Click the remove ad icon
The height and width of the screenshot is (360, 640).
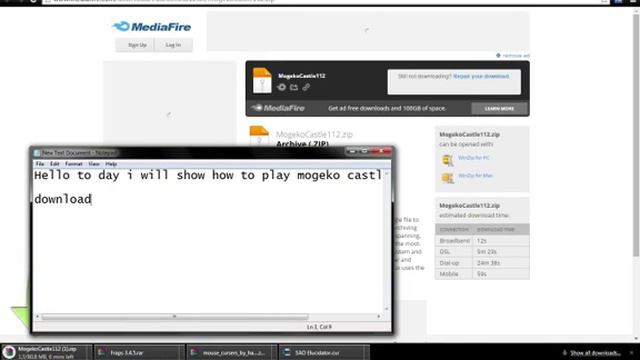[x=498, y=56]
